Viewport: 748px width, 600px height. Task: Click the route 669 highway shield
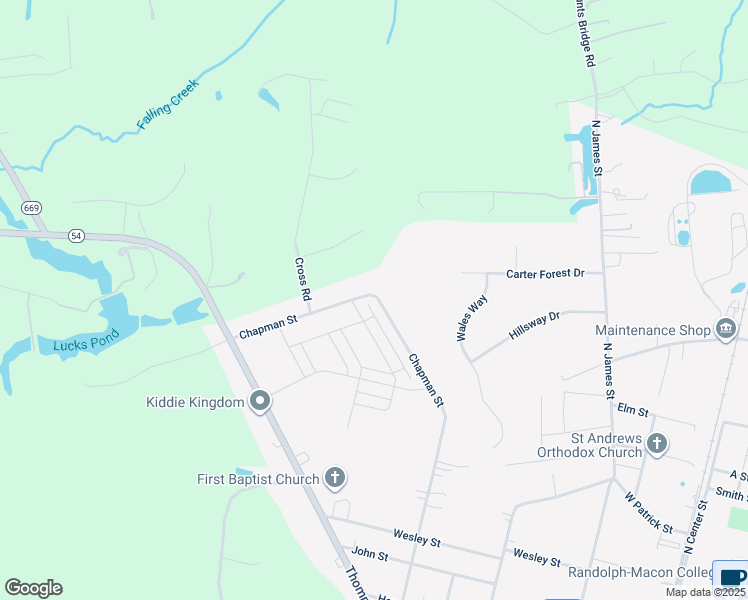point(31,208)
